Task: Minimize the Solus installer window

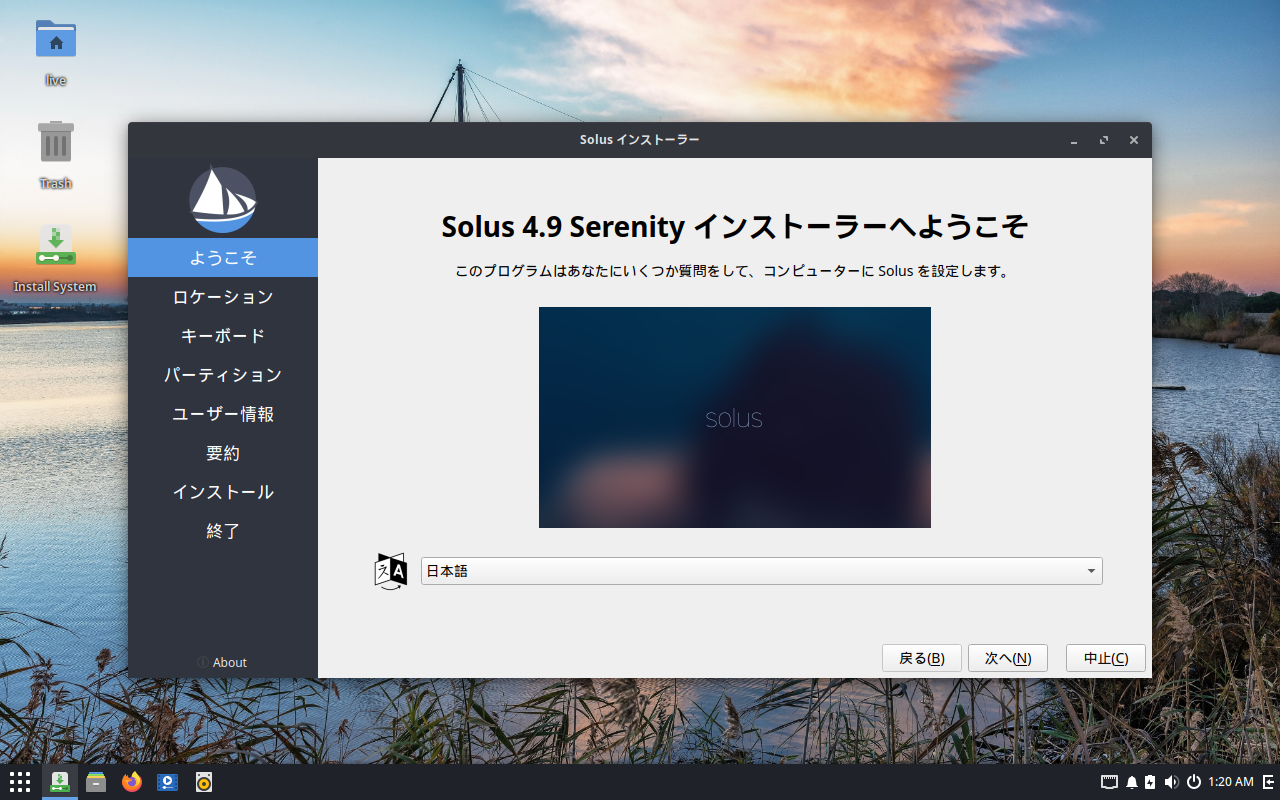Action: tap(1074, 141)
